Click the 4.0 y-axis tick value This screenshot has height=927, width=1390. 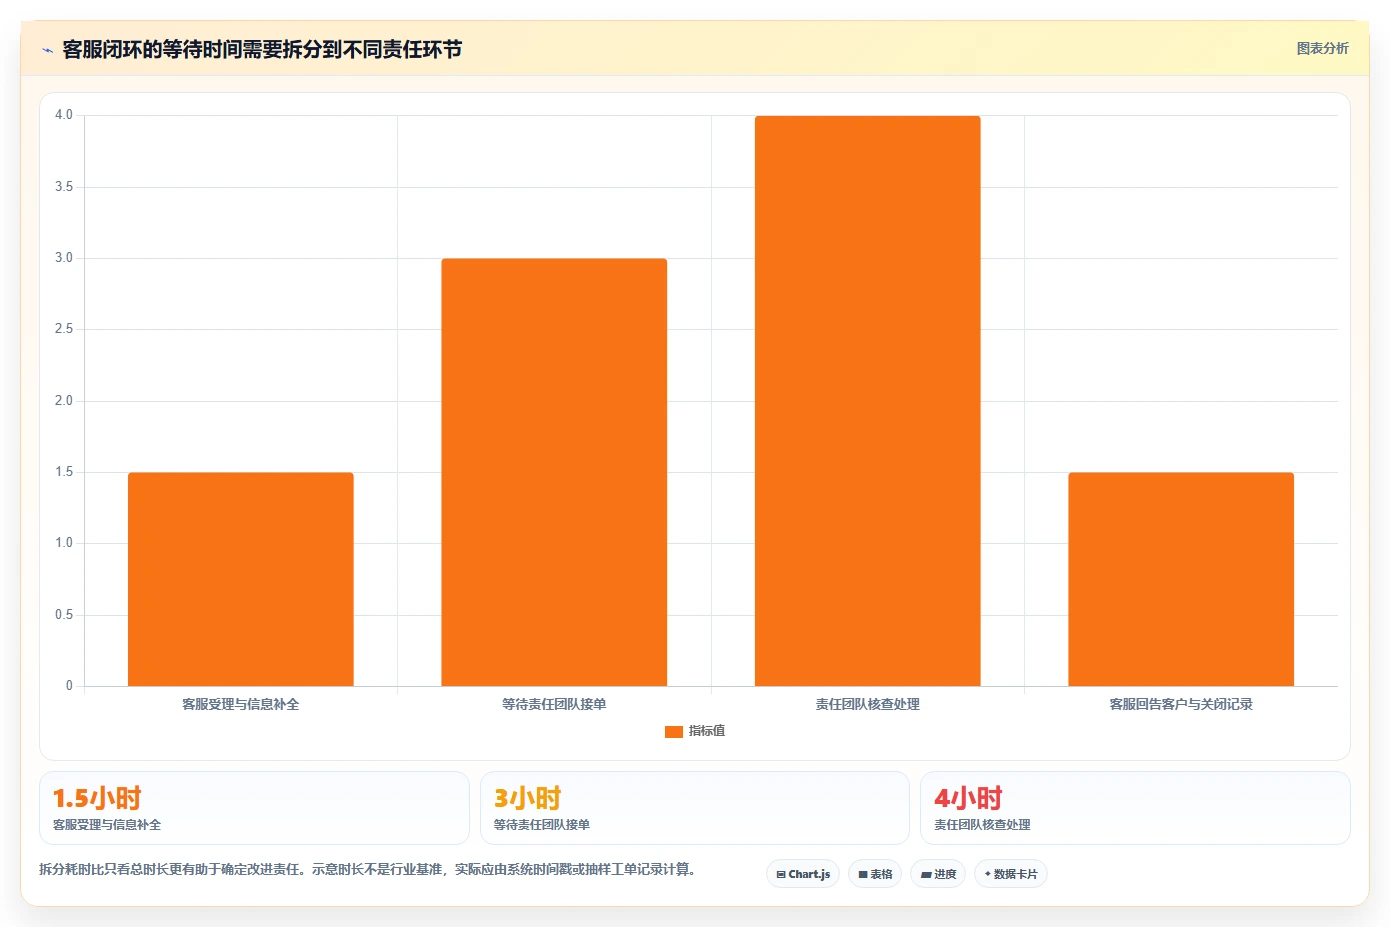64,115
